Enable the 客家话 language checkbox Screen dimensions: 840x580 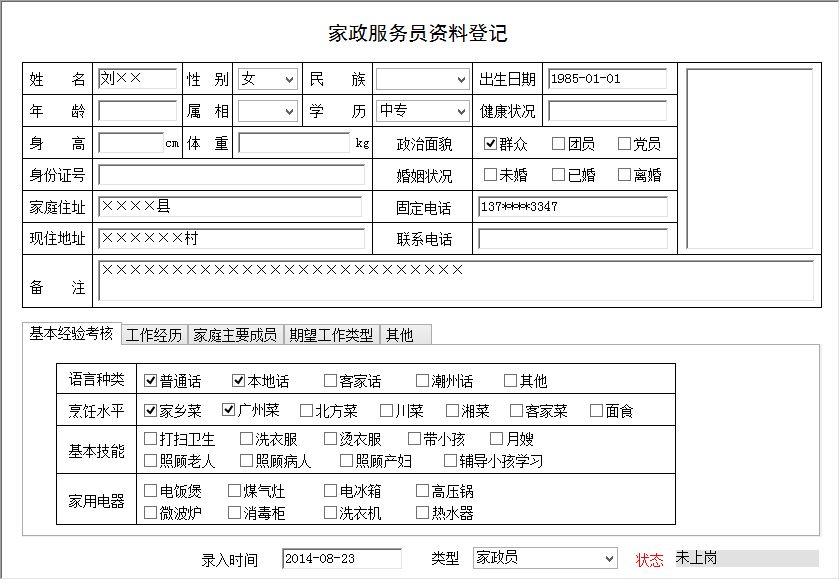[331, 381]
